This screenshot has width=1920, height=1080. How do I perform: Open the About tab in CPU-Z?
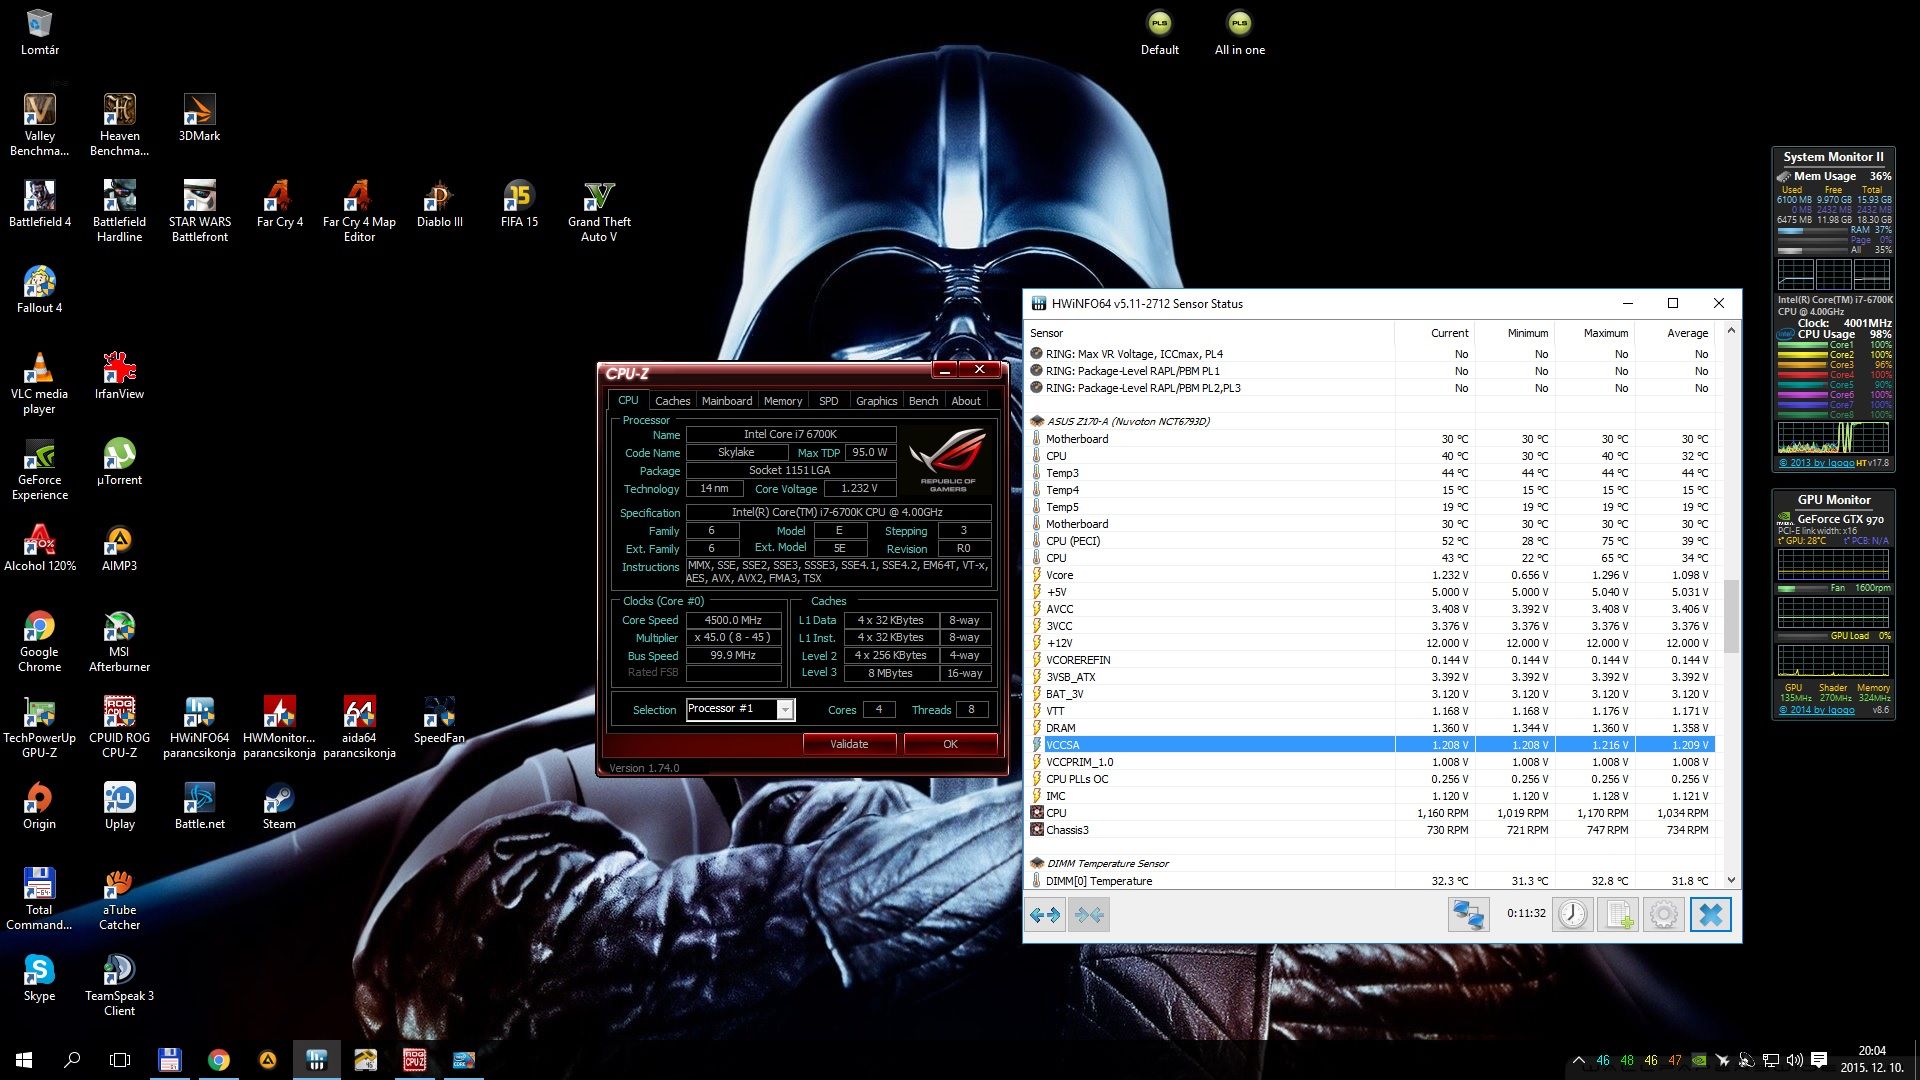click(966, 400)
